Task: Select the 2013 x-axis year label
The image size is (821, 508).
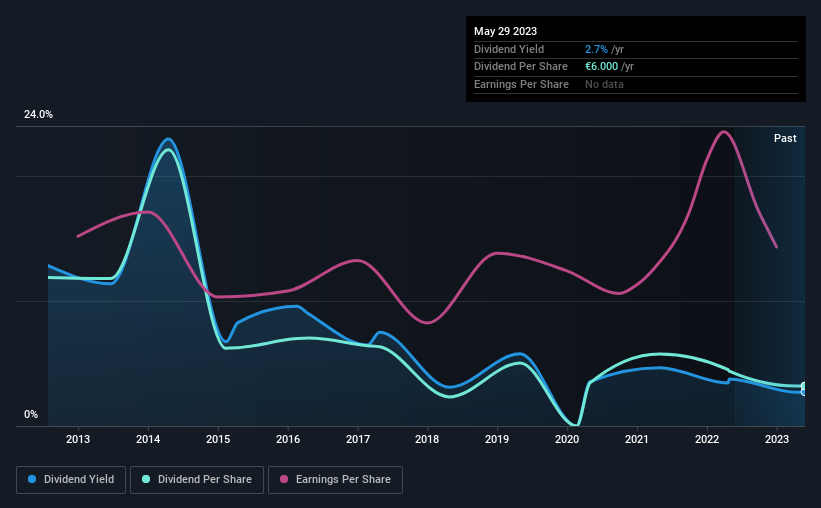Action: coord(78,439)
